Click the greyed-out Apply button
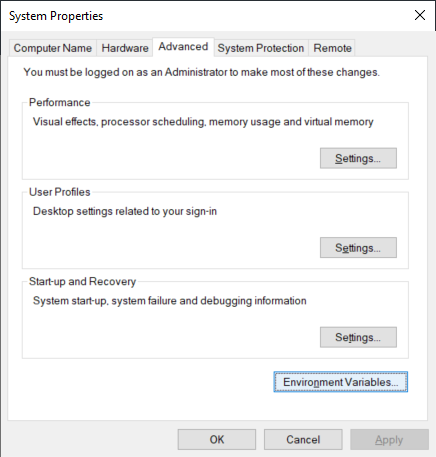 389,439
